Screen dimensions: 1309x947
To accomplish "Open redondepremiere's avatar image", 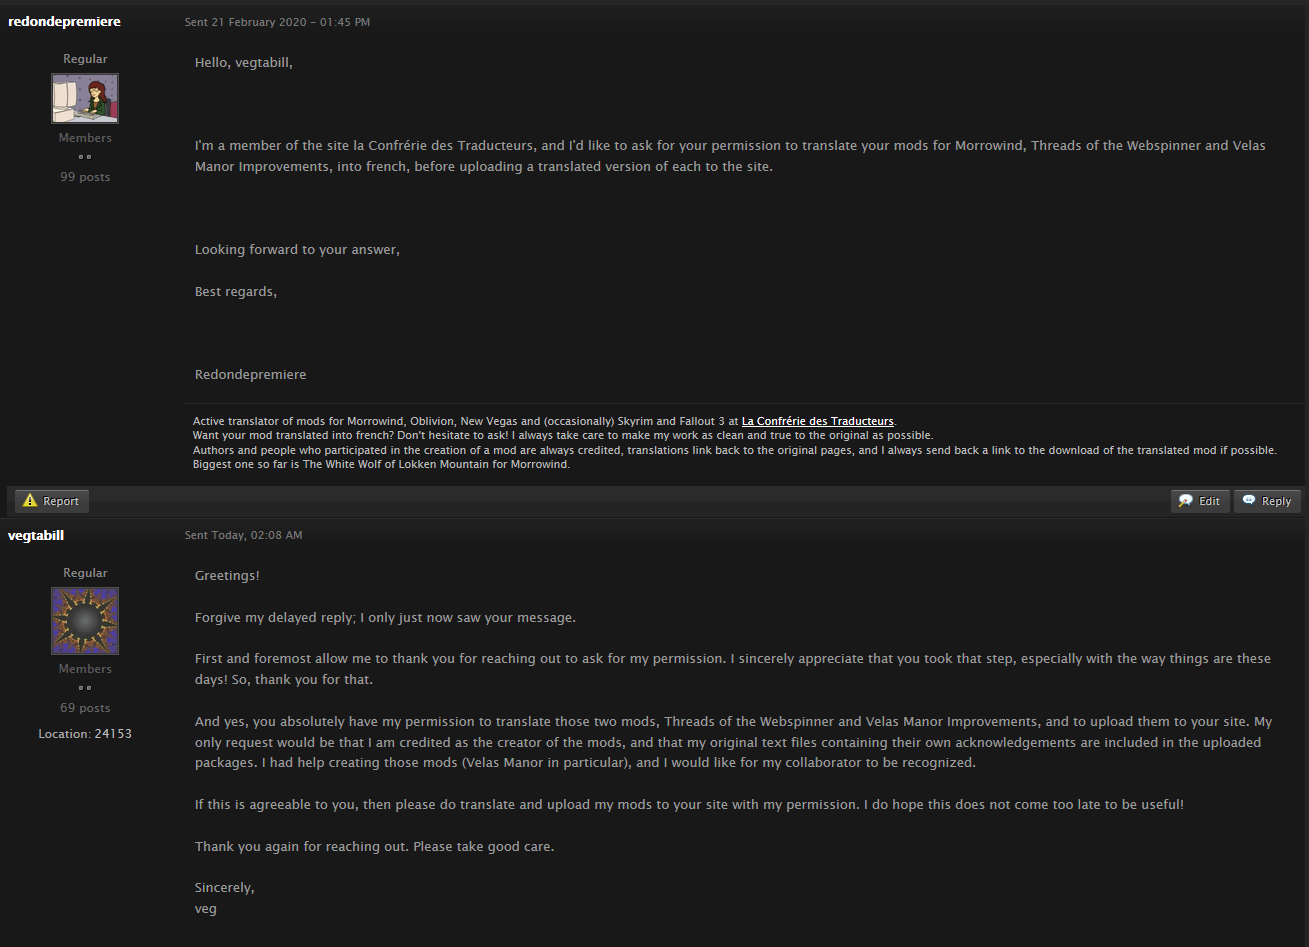I will click(x=85, y=98).
